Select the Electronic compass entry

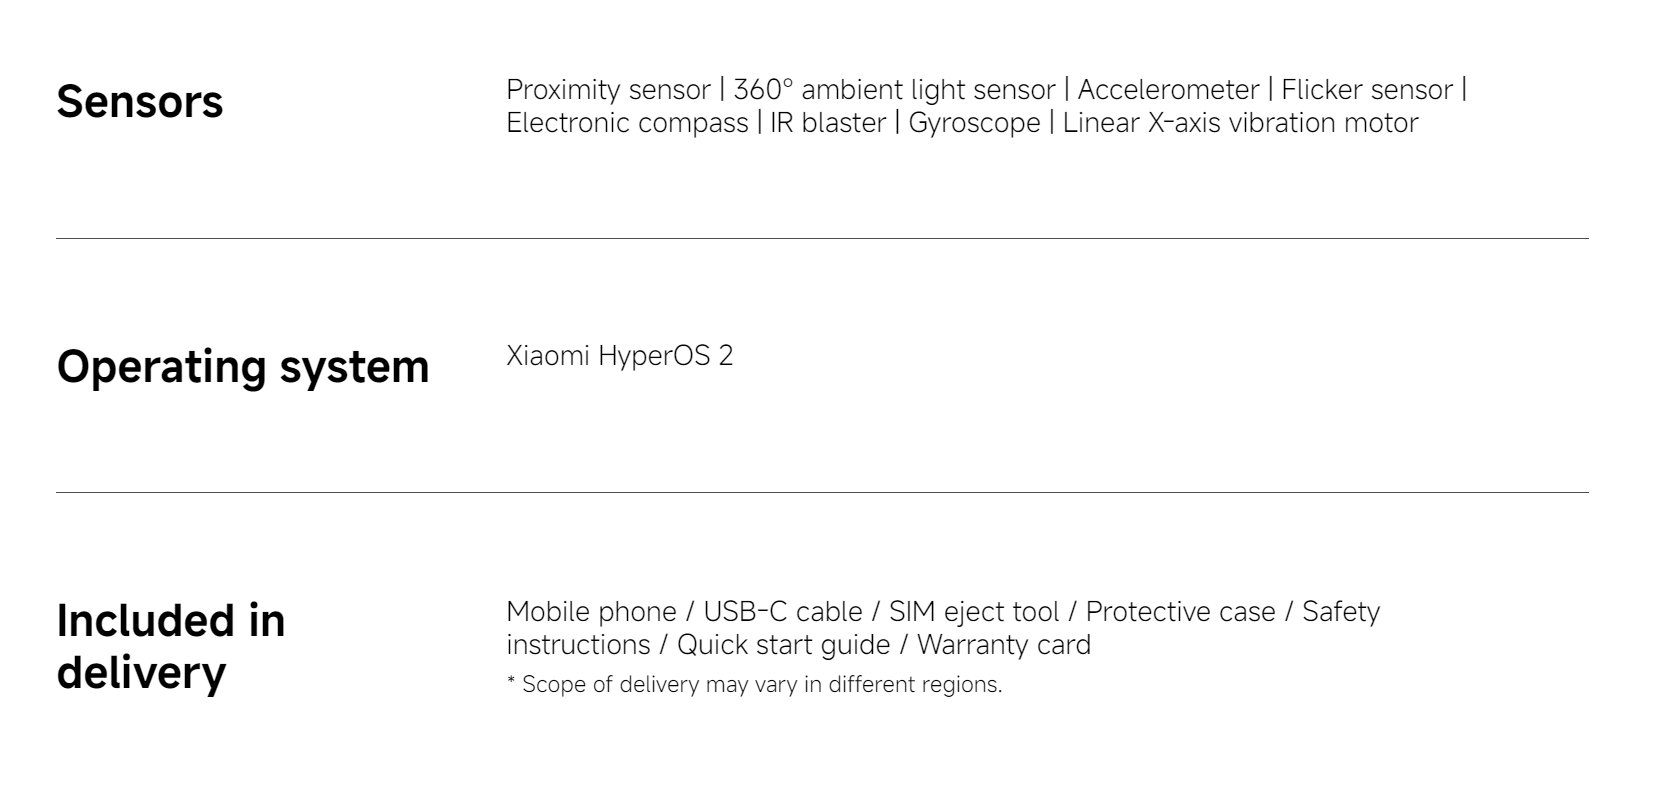[x=627, y=123]
